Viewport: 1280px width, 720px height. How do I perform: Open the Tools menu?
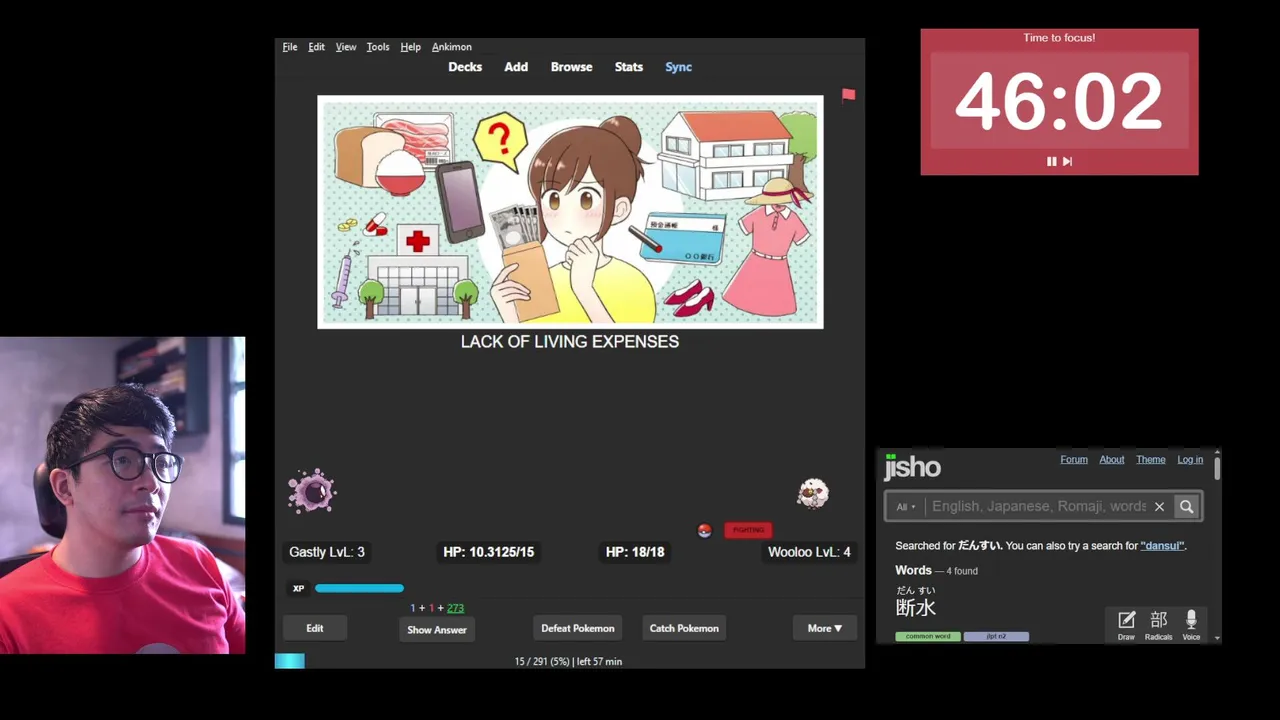coord(378,47)
